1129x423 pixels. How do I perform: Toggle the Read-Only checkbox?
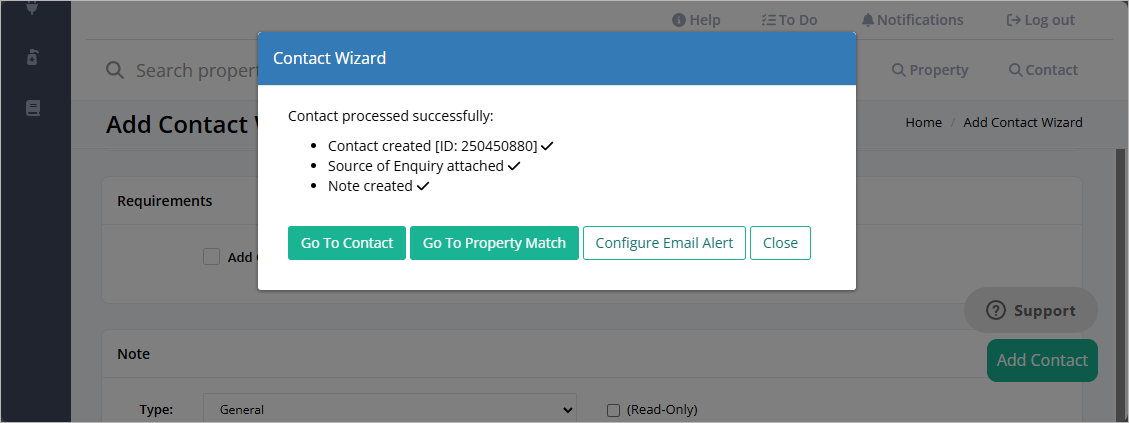click(613, 410)
